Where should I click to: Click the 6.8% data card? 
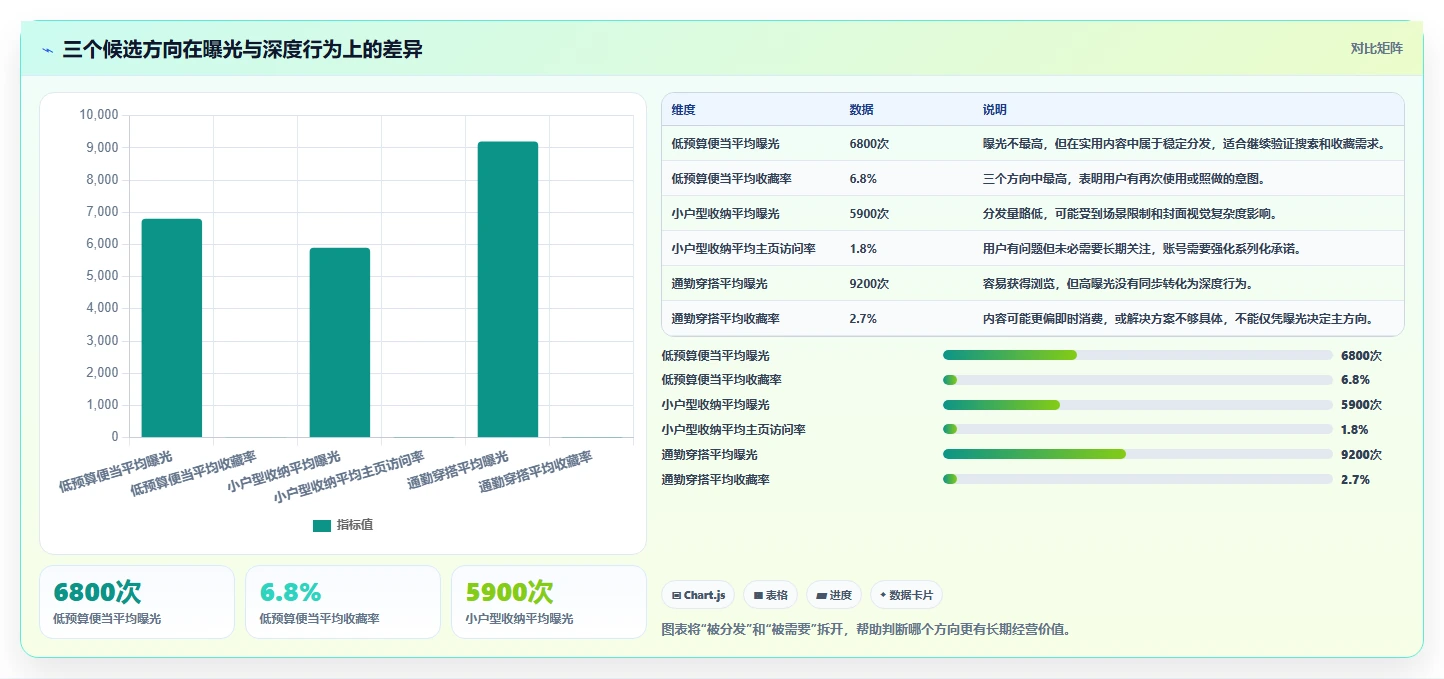point(343,602)
